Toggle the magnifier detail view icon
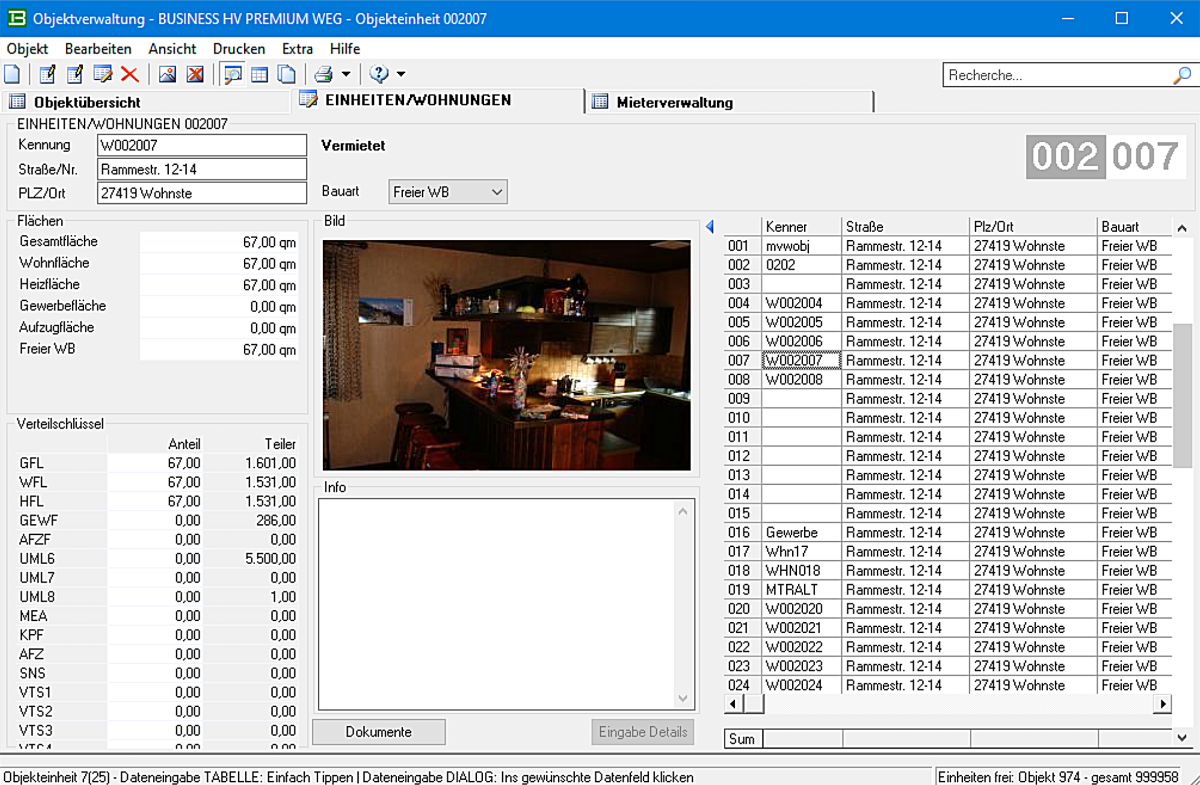1200x785 pixels. (232, 74)
